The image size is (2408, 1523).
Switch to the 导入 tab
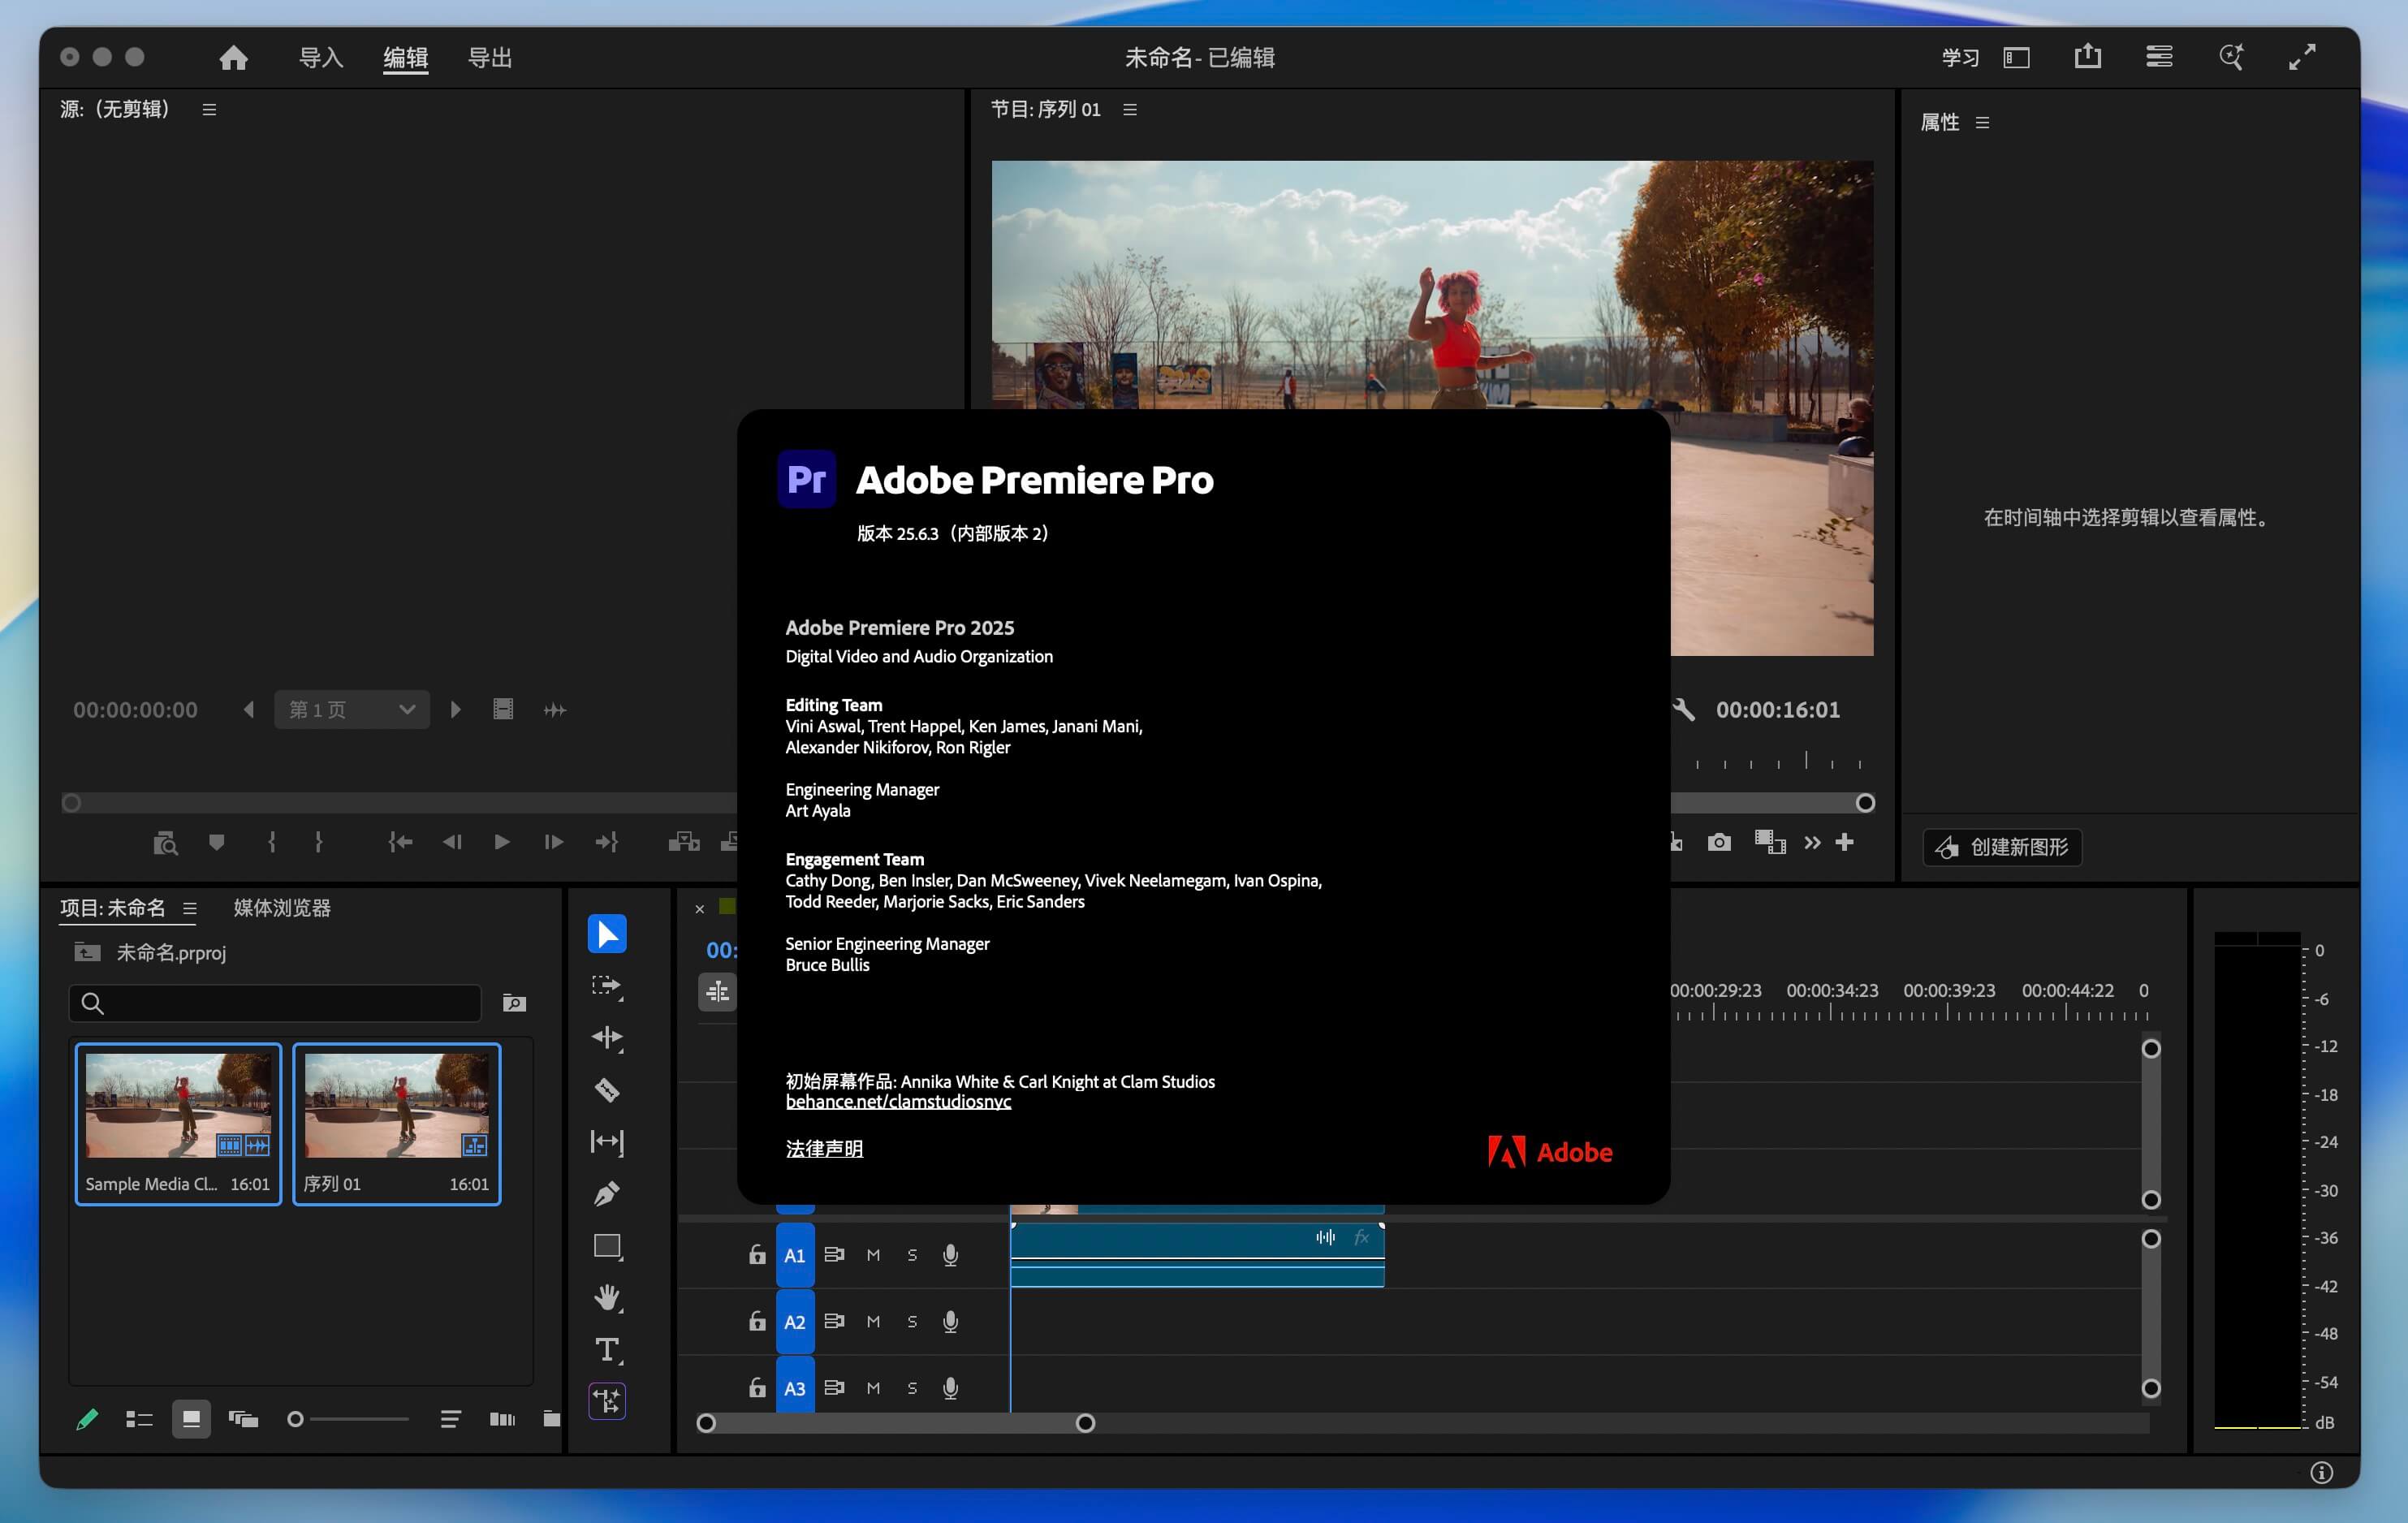point(321,58)
